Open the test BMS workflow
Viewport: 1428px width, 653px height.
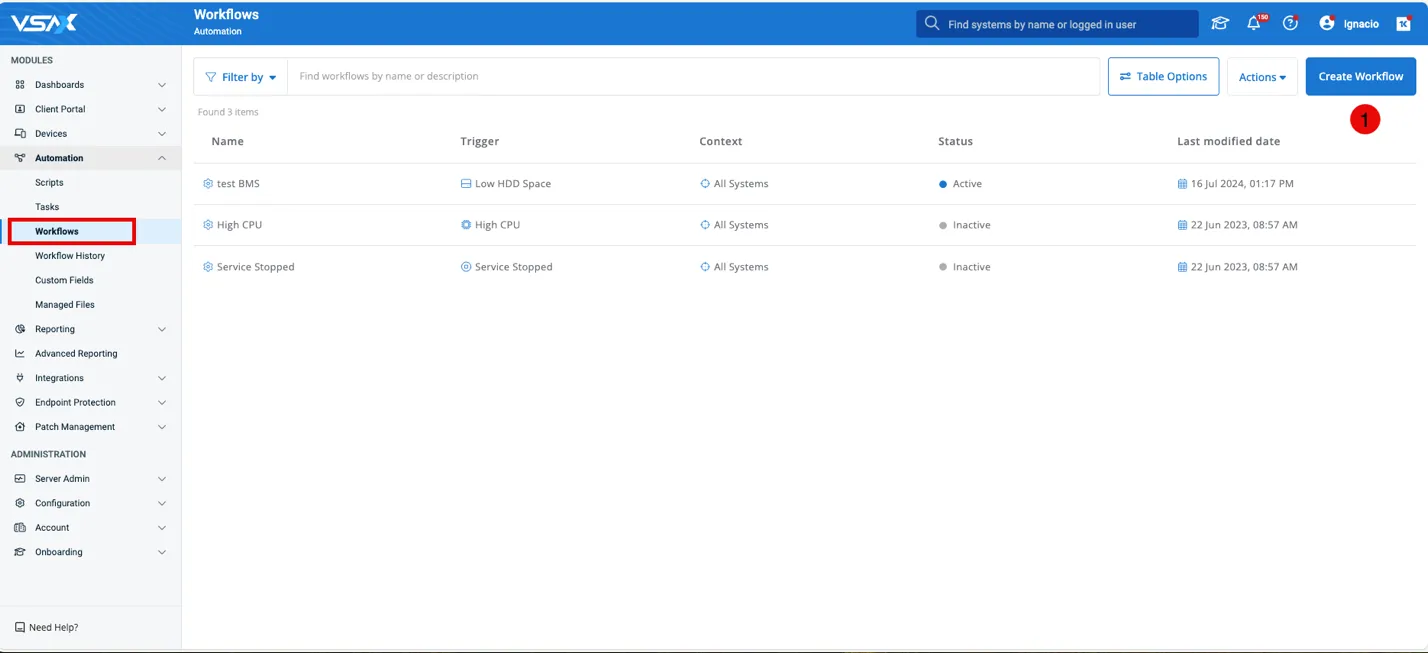[238, 184]
